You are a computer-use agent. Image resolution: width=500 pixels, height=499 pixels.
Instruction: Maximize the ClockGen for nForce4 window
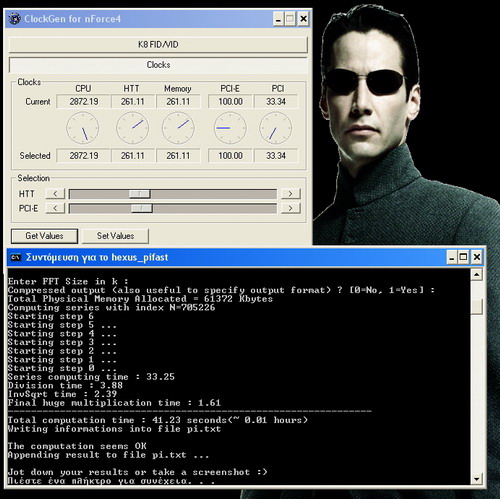coord(290,19)
